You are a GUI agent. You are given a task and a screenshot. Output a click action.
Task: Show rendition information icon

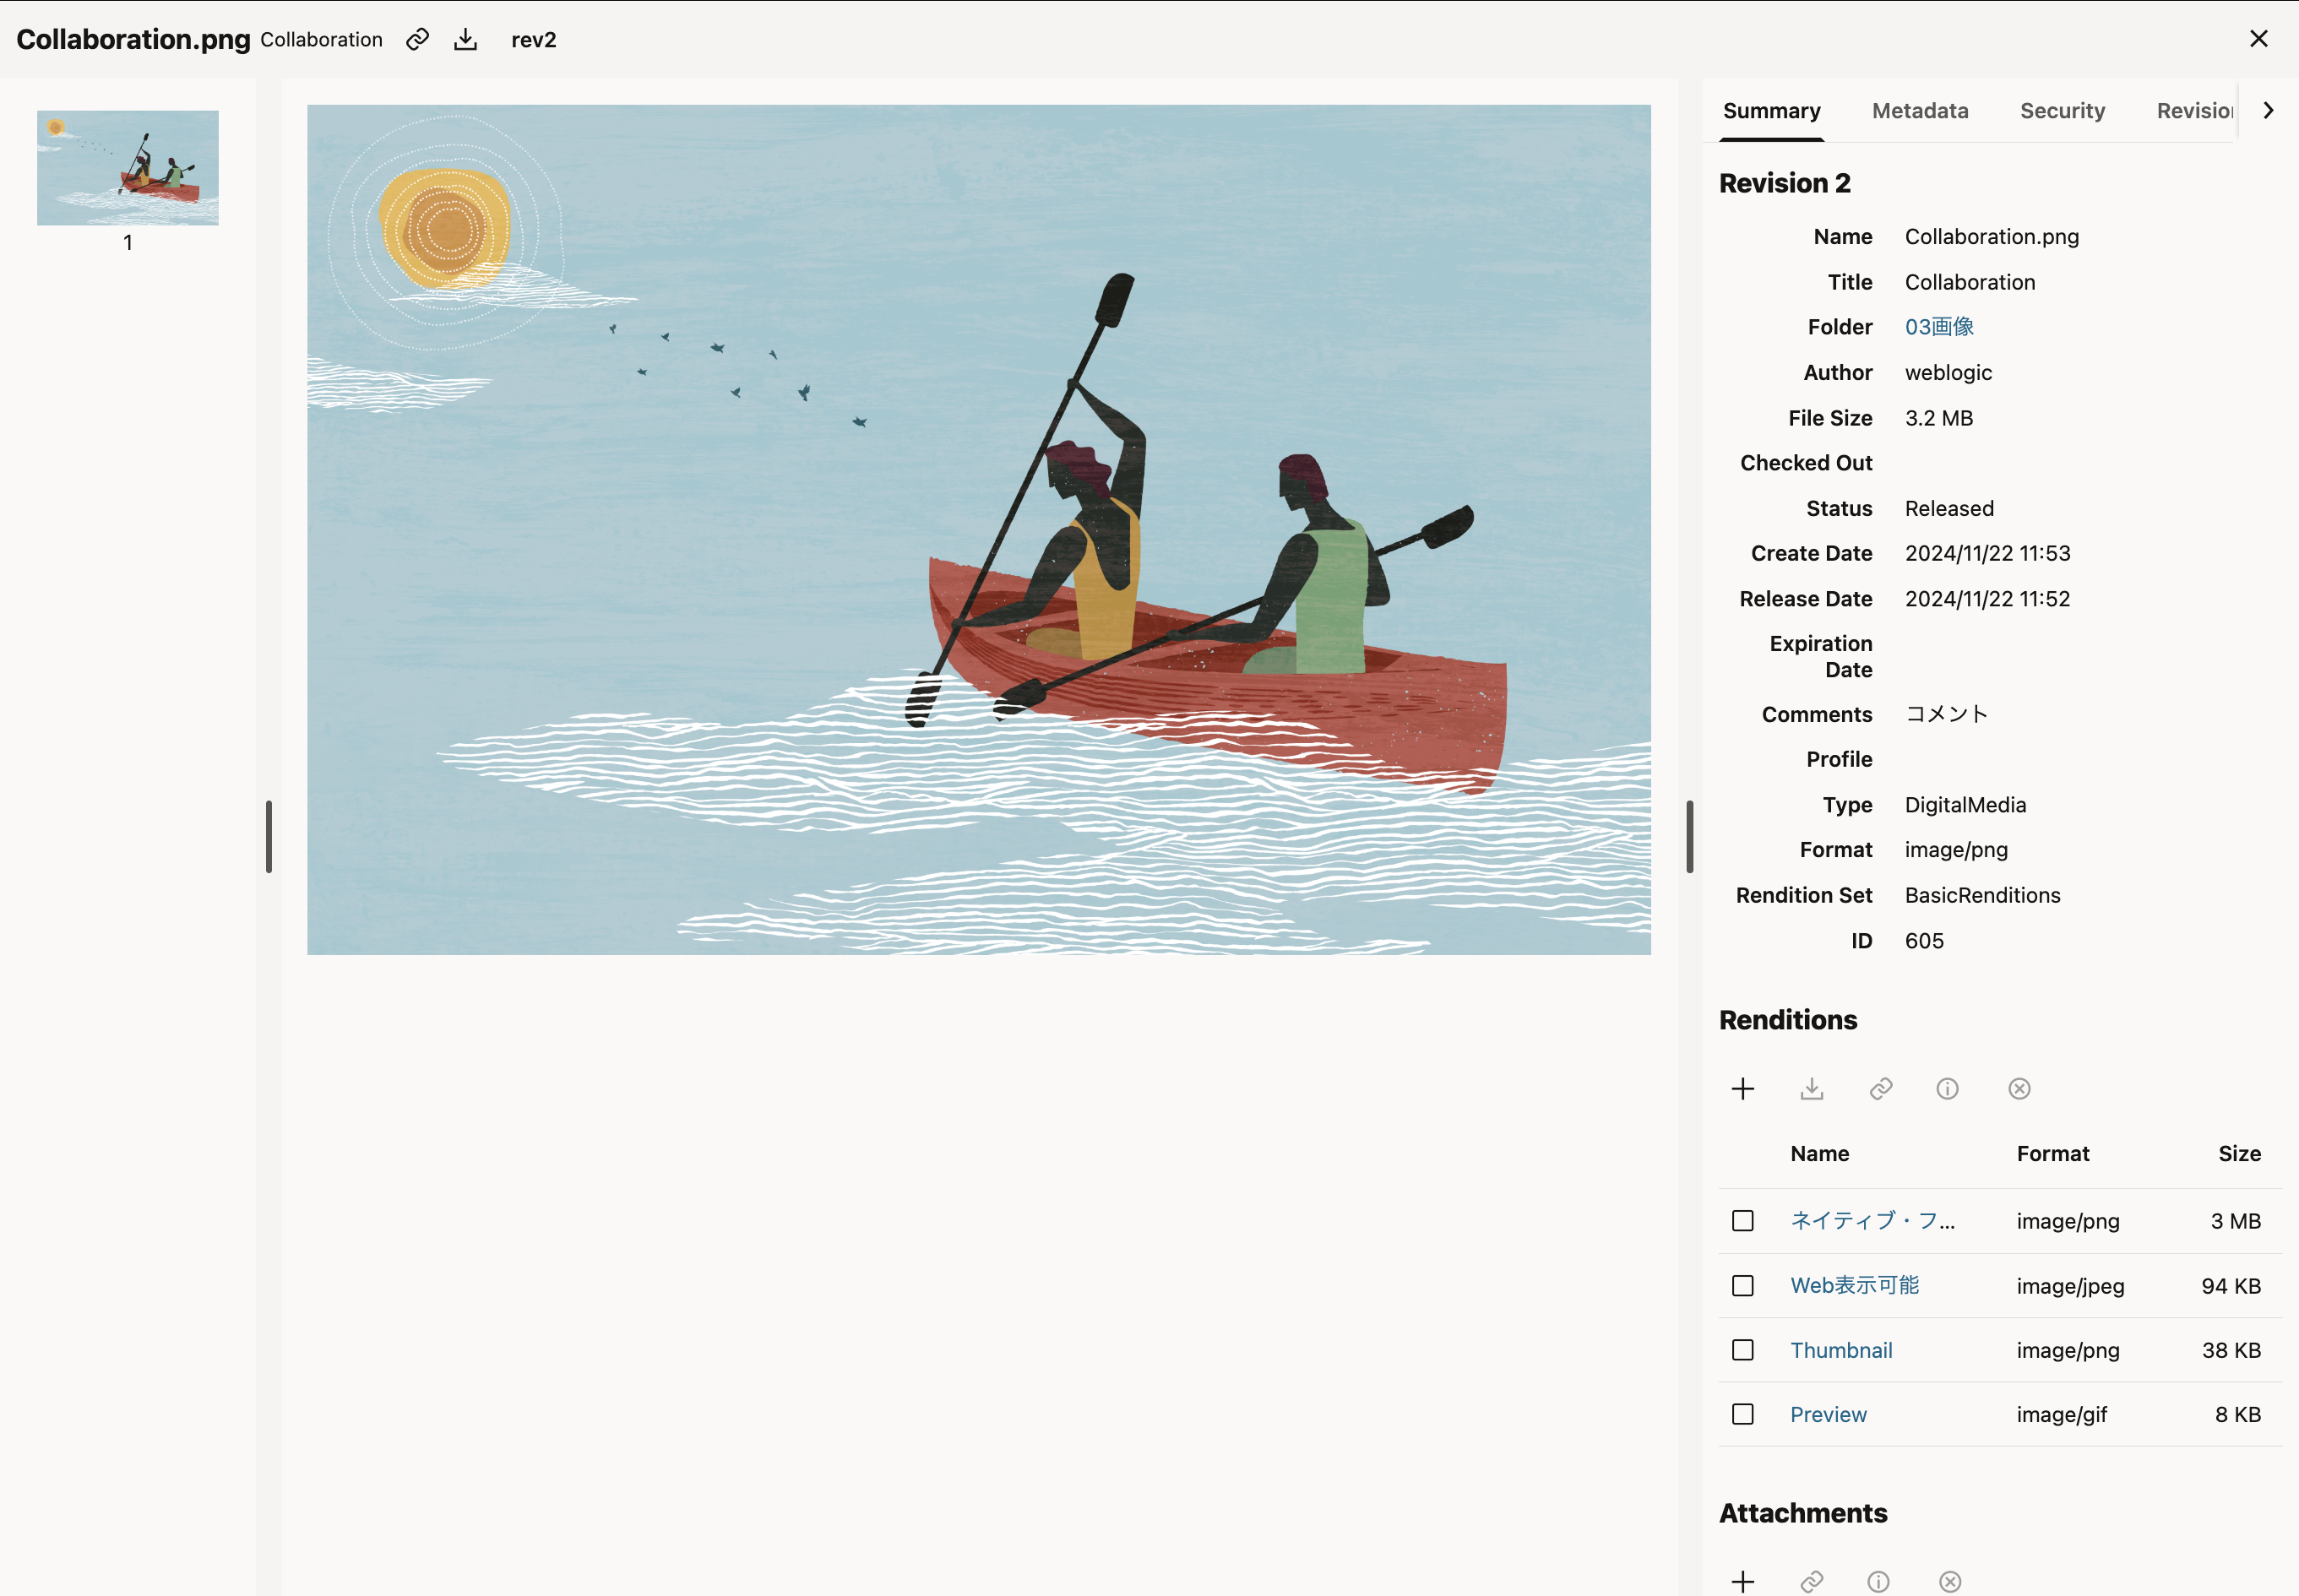click(1947, 1088)
